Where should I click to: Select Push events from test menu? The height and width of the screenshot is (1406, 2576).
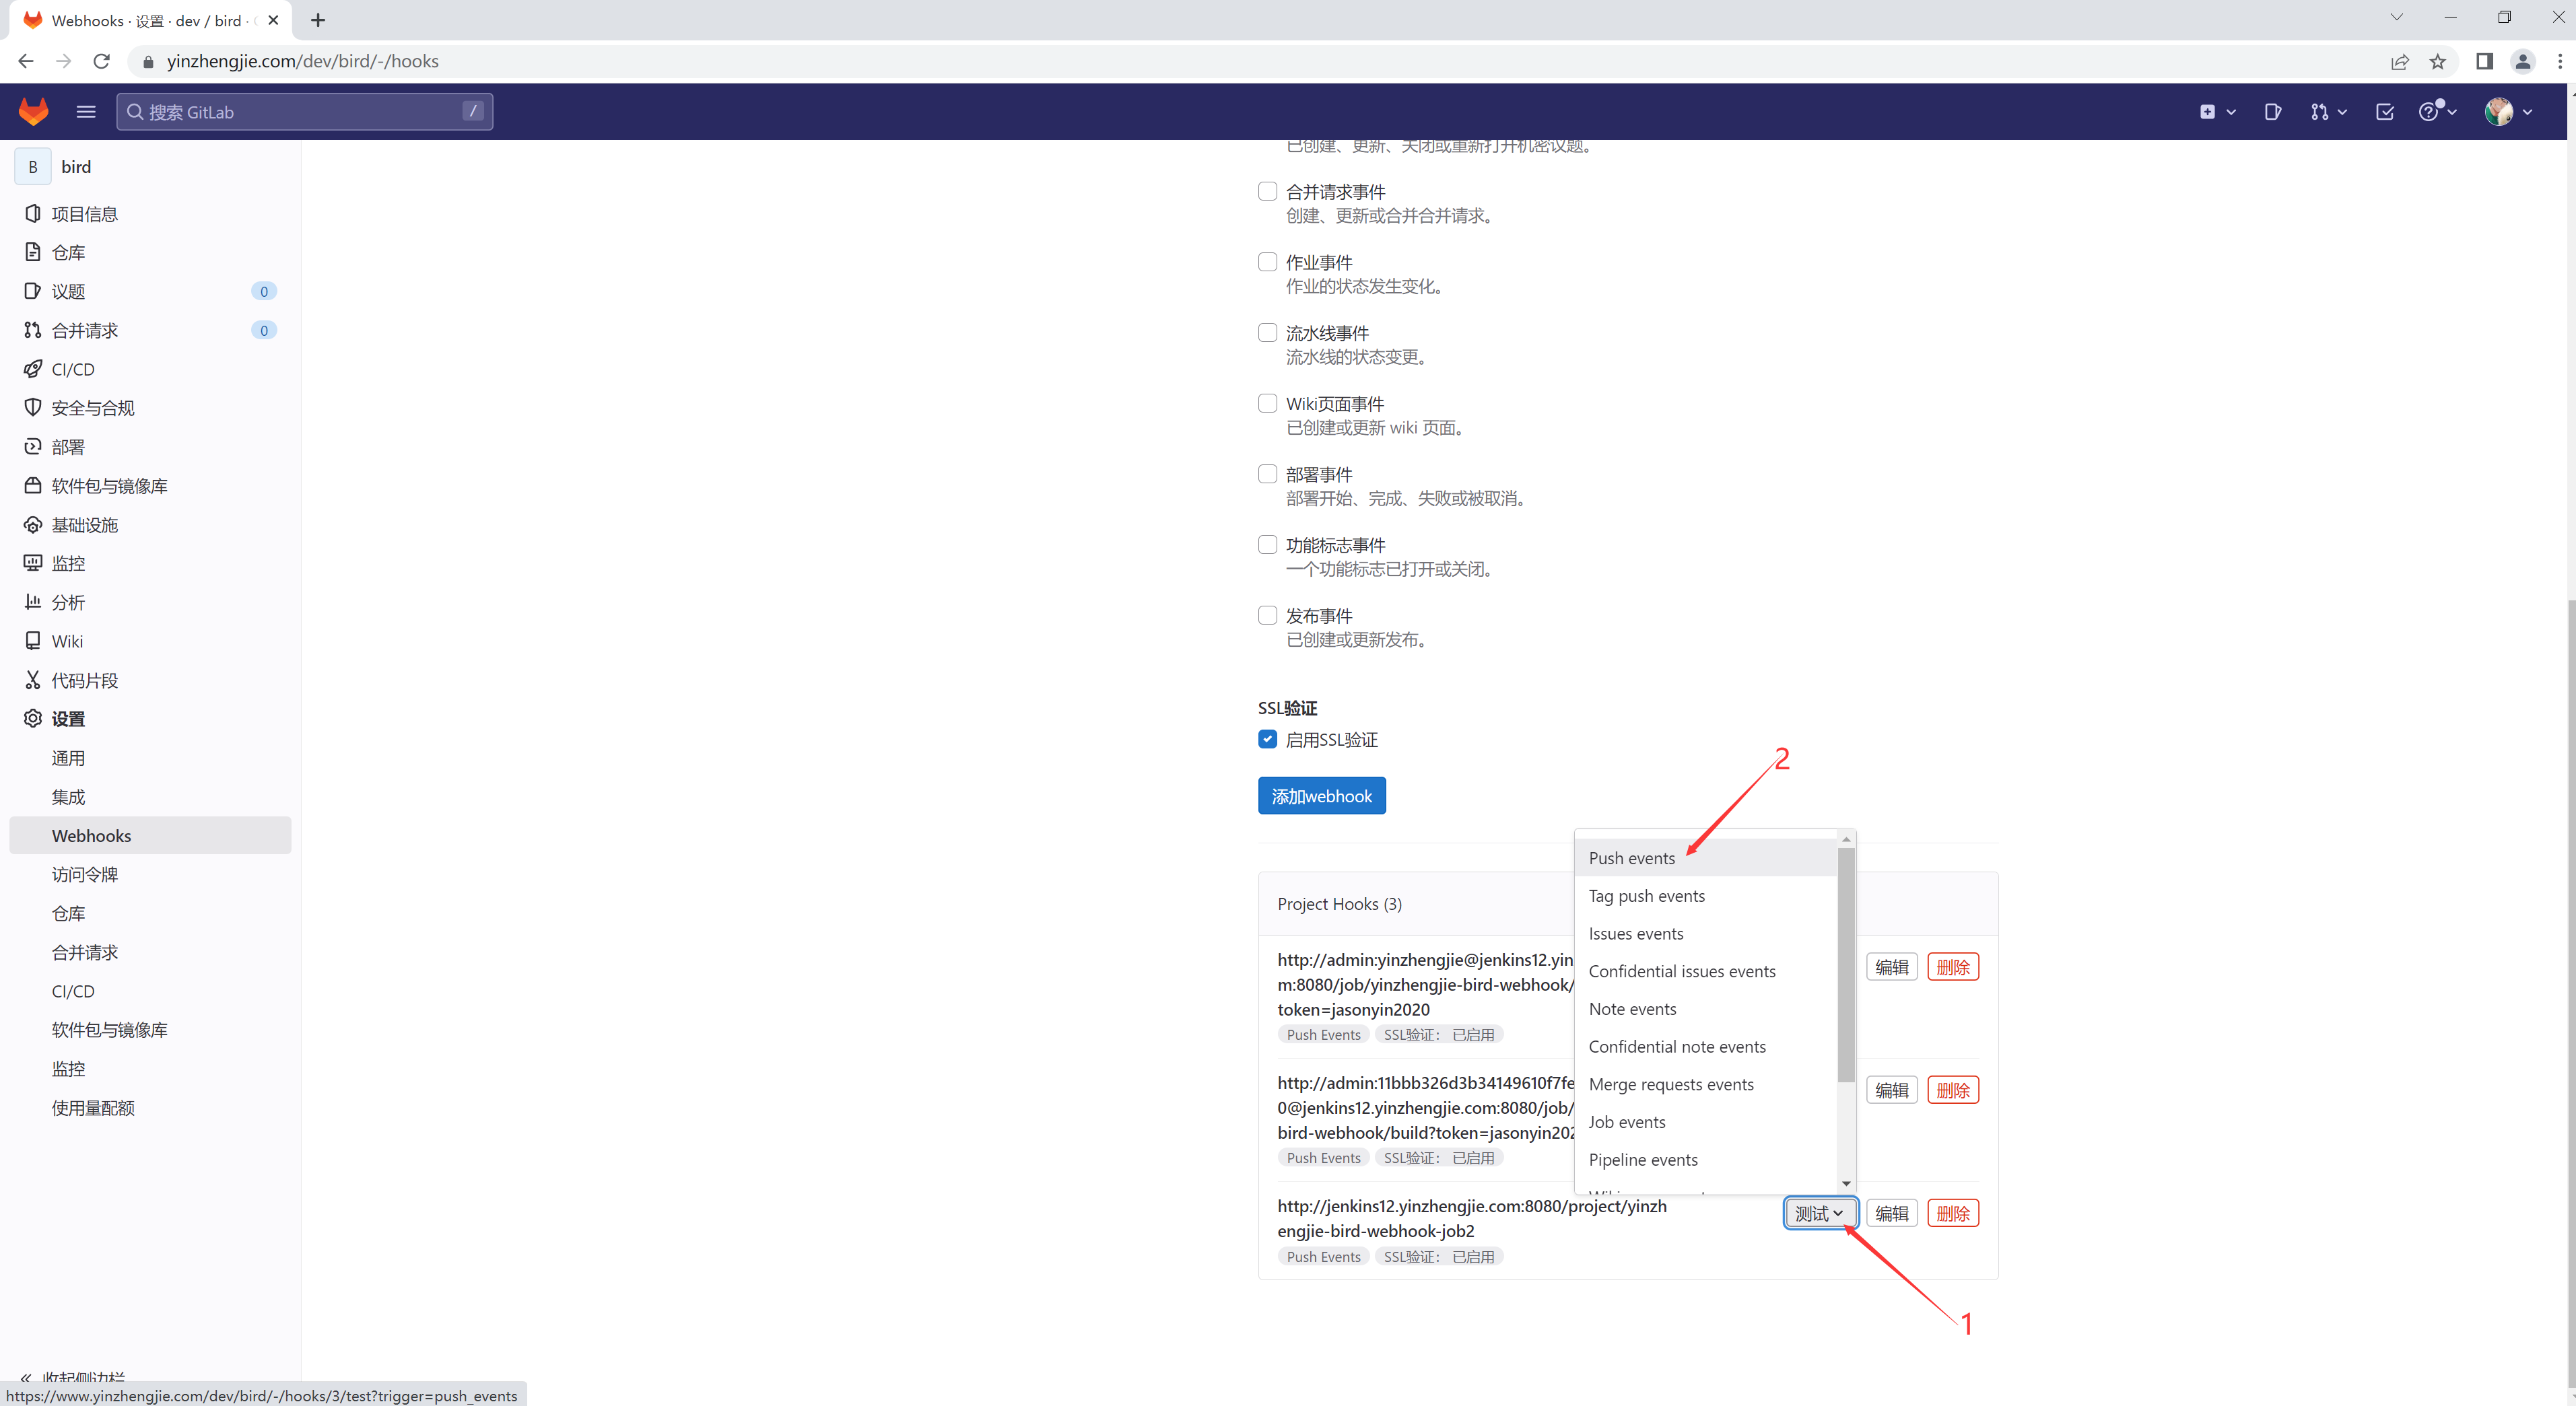[1631, 858]
